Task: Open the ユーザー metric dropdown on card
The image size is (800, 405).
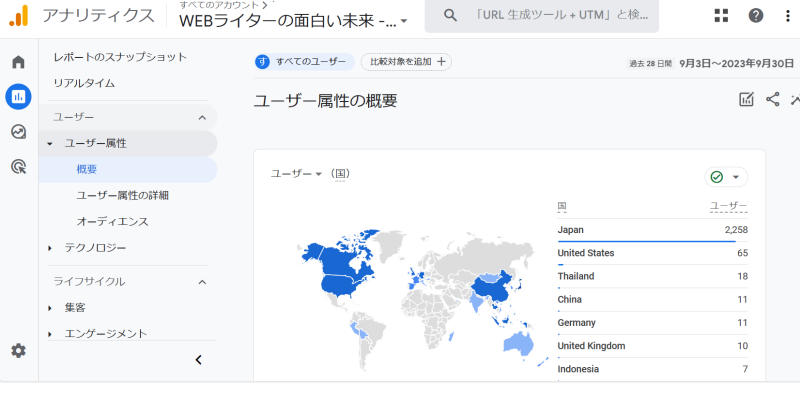Action: pyautogui.click(x=318, y=174)
